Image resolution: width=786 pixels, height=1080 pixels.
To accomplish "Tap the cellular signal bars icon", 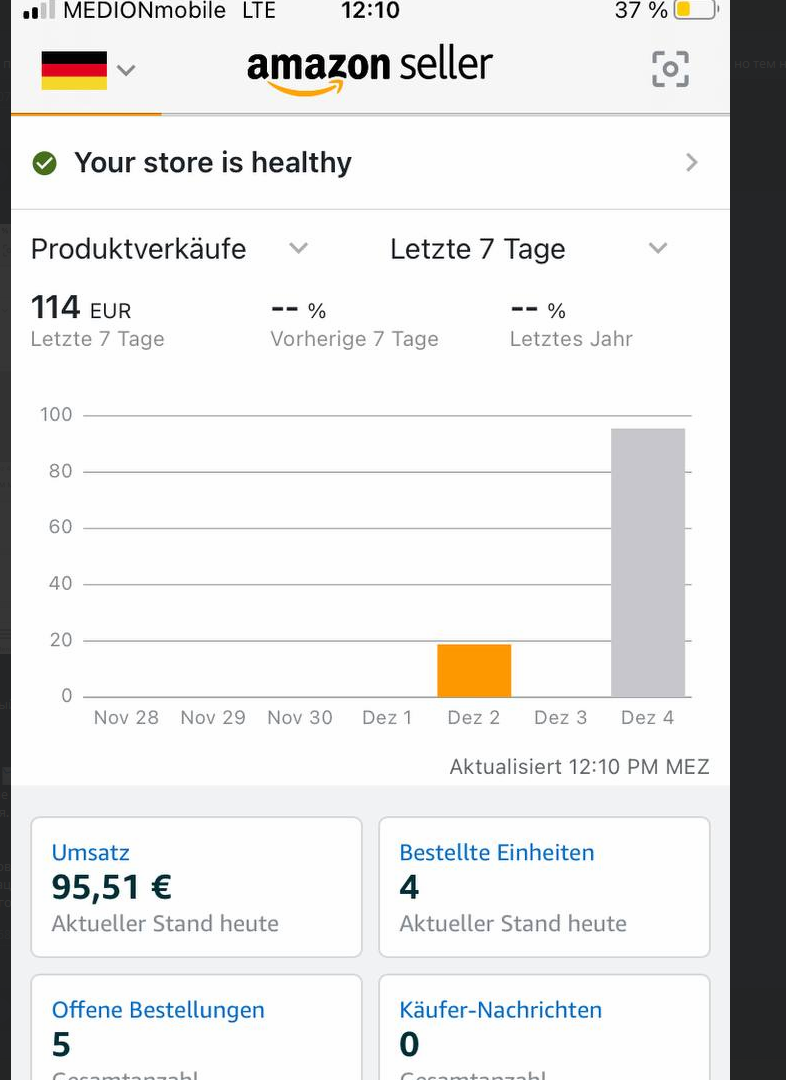I will 39,10.
